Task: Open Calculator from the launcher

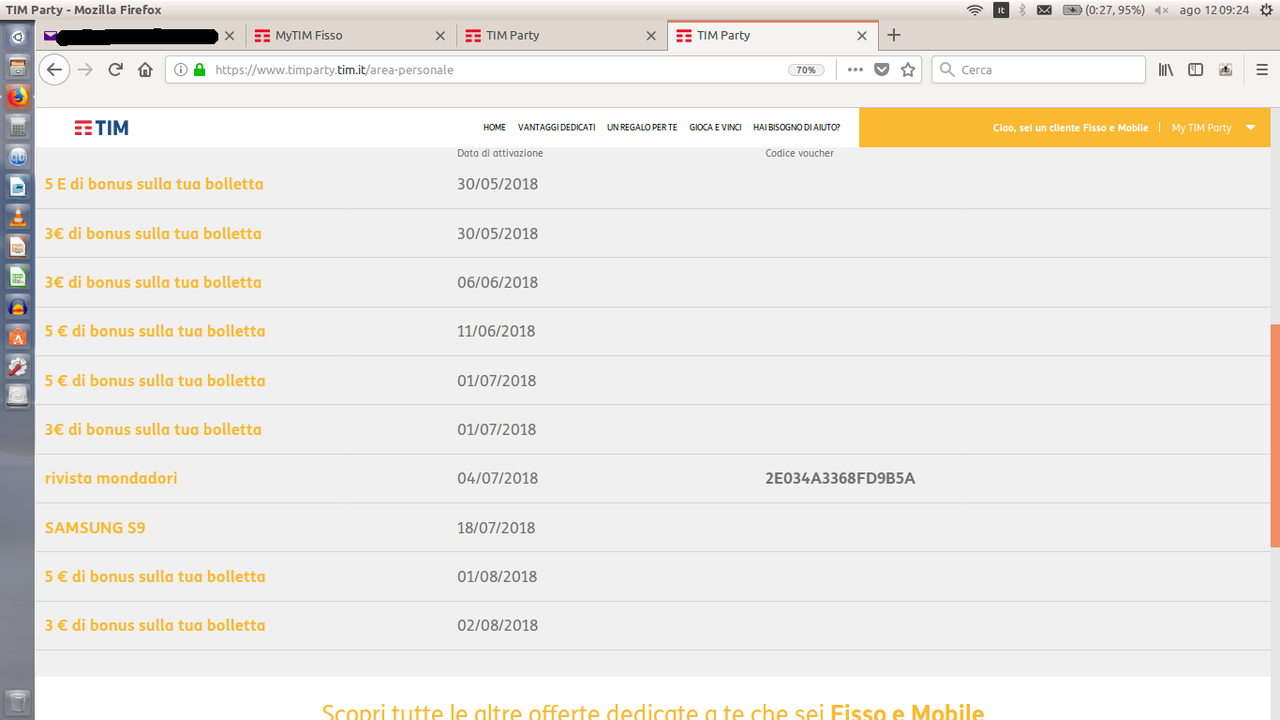Action: (17, 127)
